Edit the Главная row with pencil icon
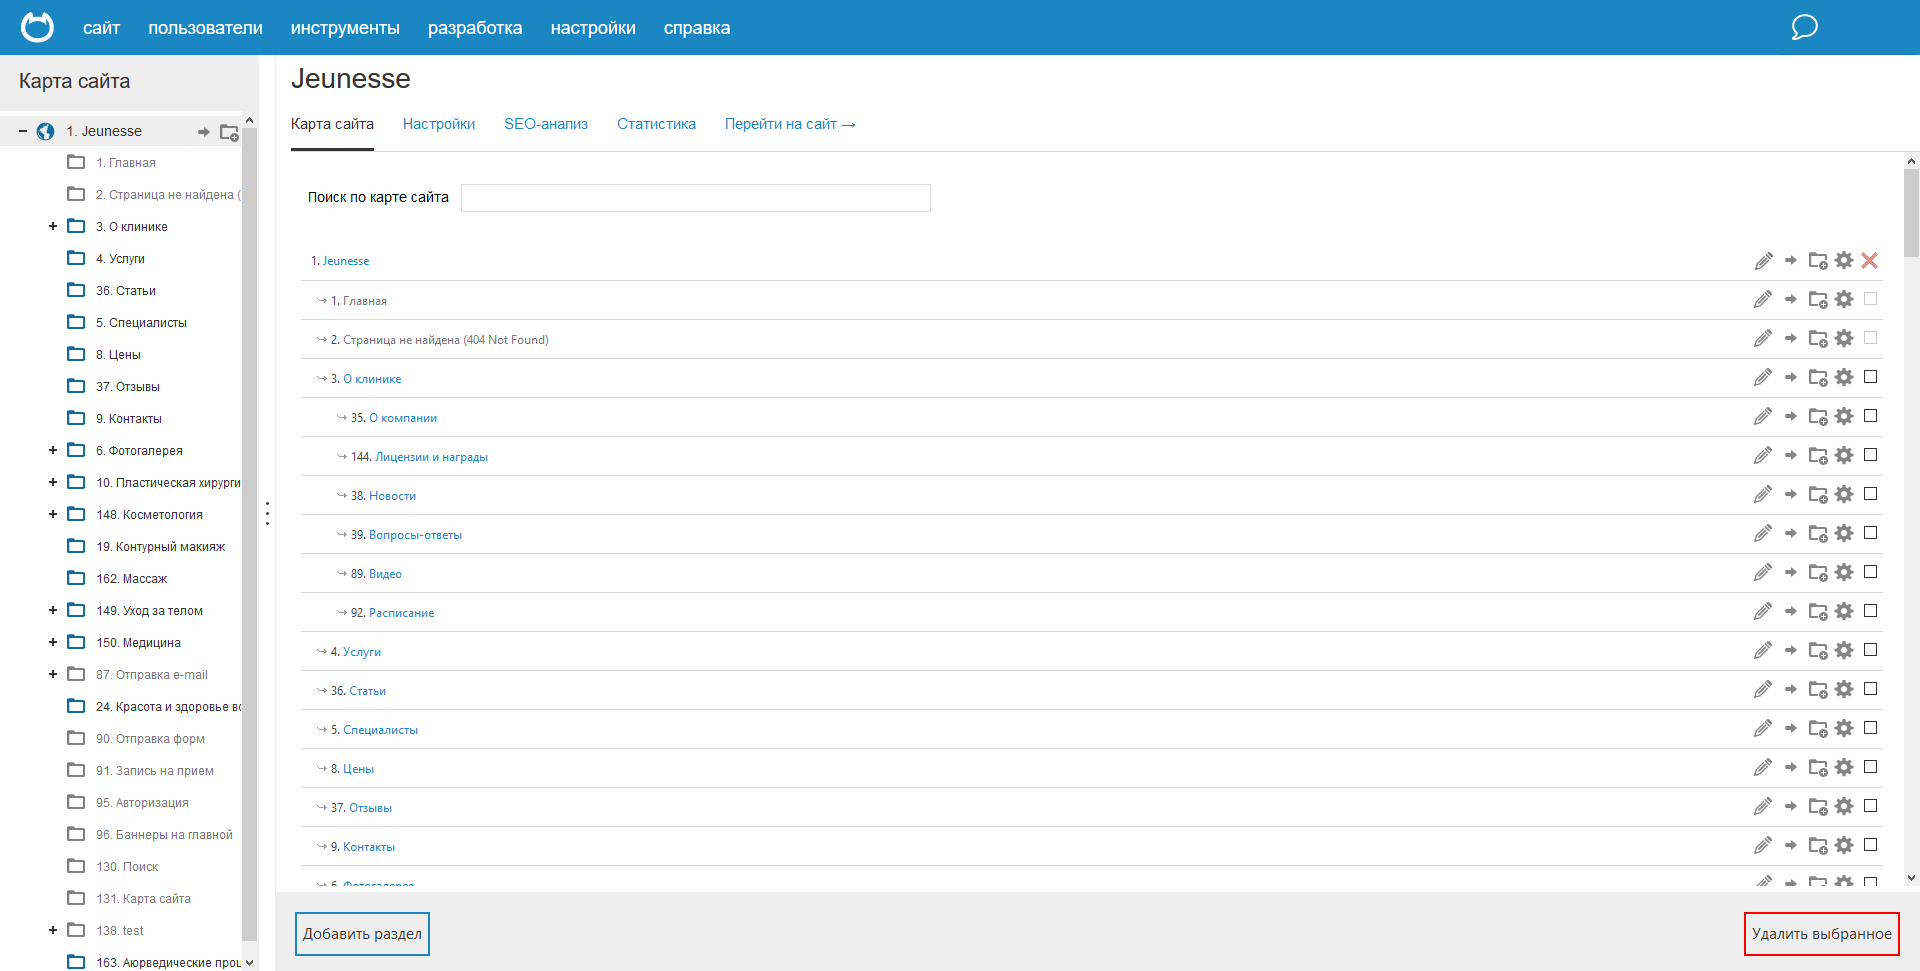 (x=1763, y=300)
